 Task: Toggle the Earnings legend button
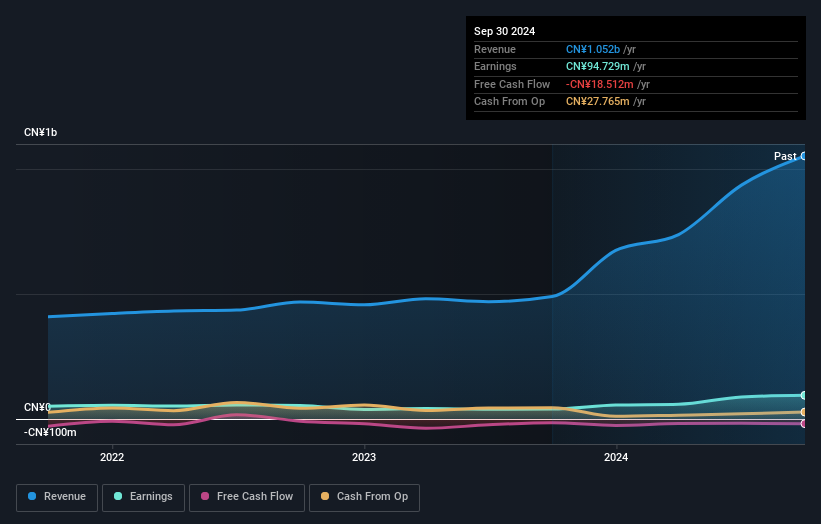[143, 497]
